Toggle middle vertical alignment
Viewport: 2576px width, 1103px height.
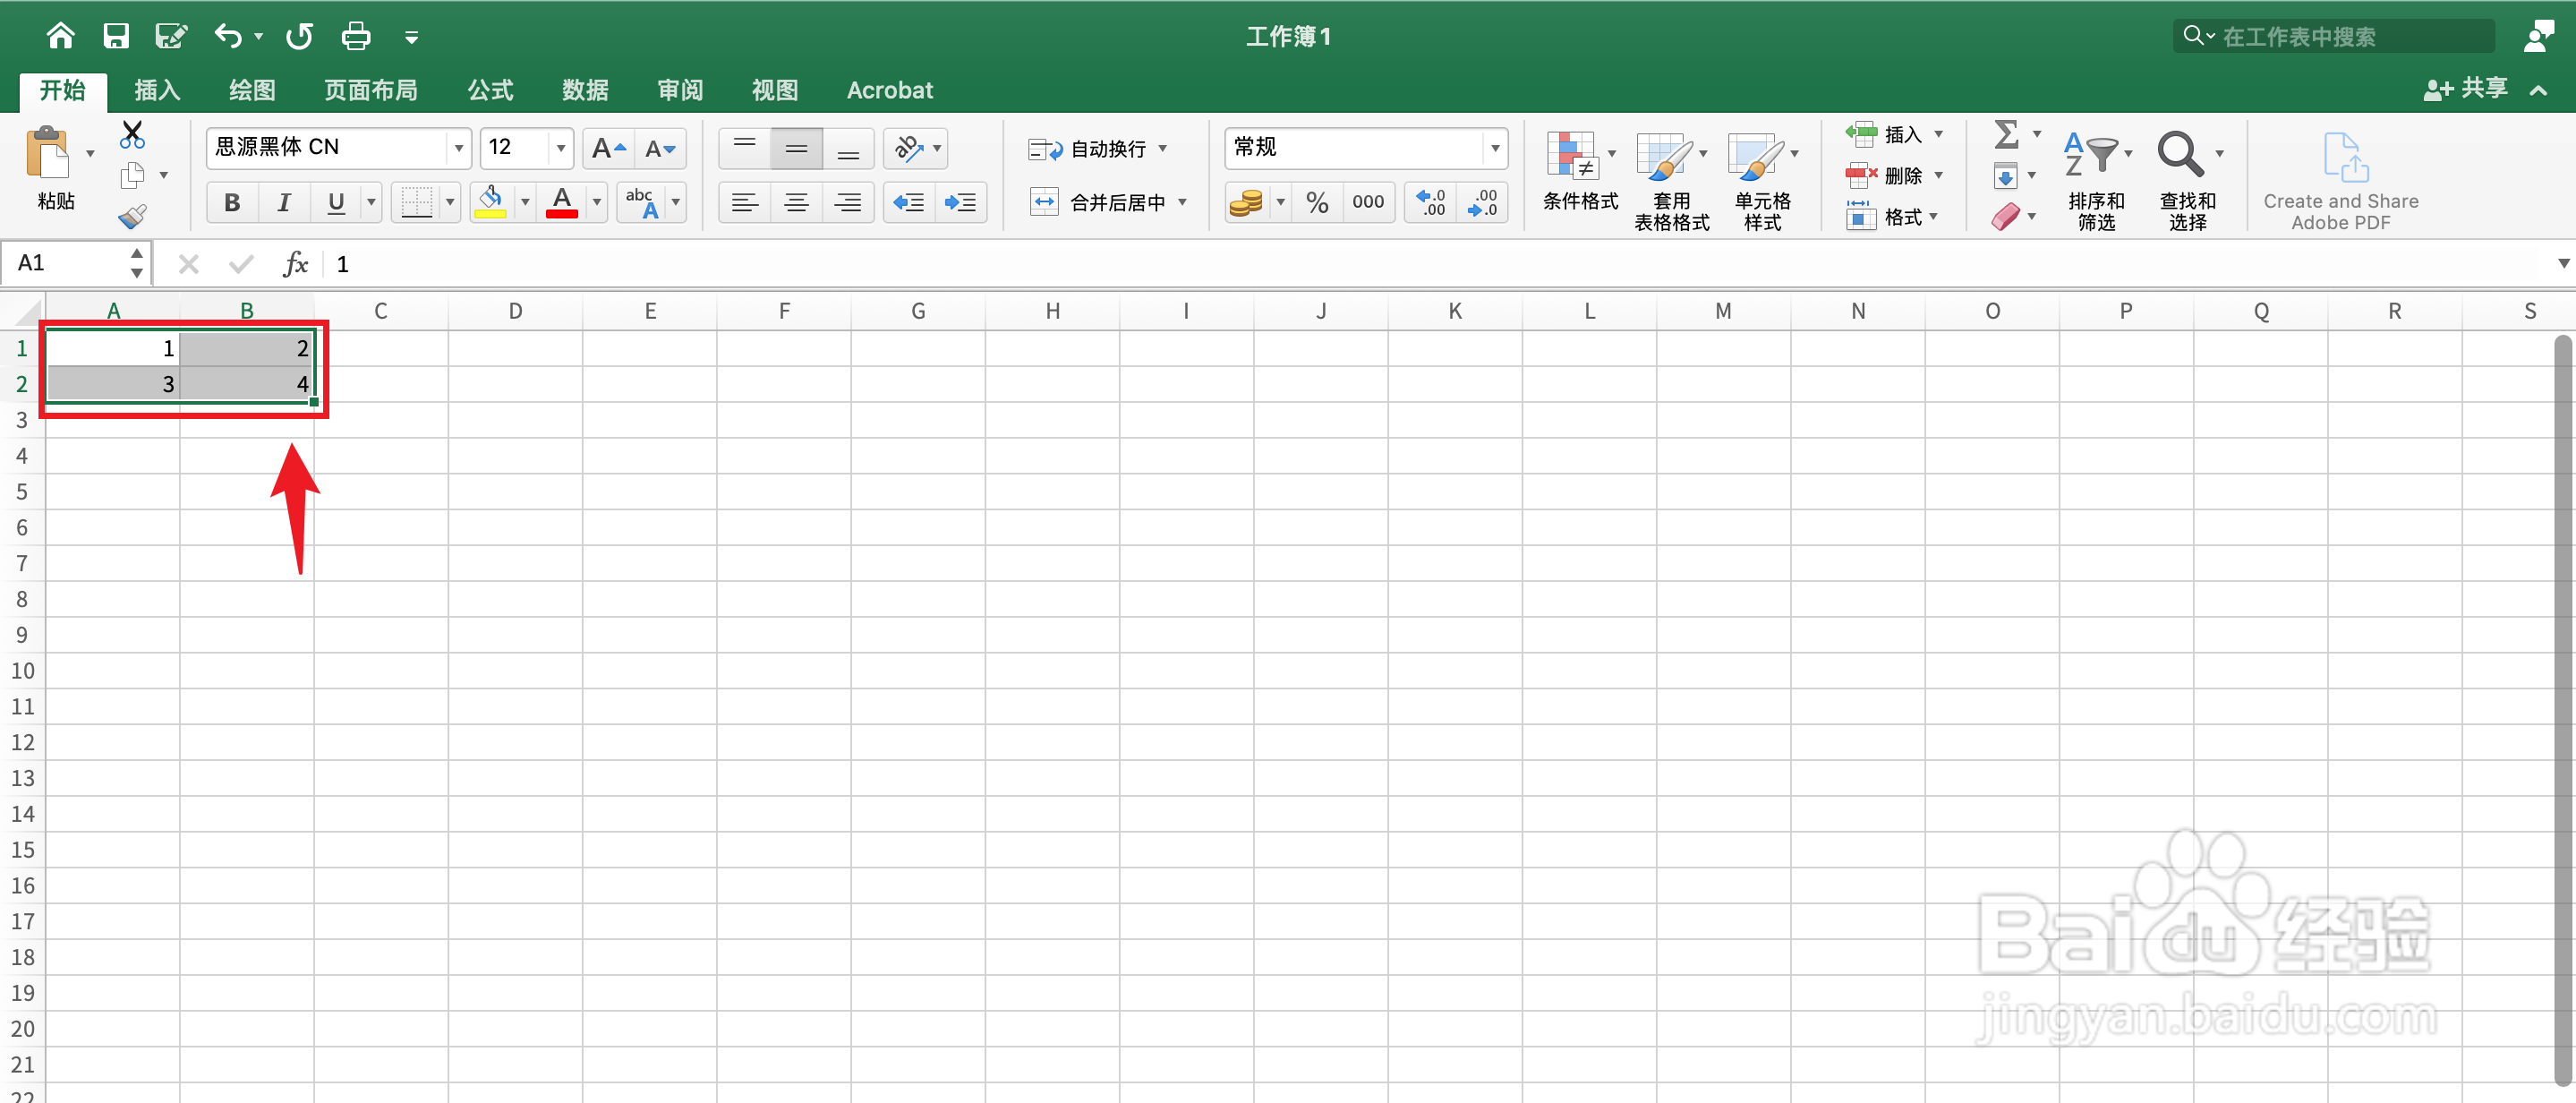[x=797, y=148]
